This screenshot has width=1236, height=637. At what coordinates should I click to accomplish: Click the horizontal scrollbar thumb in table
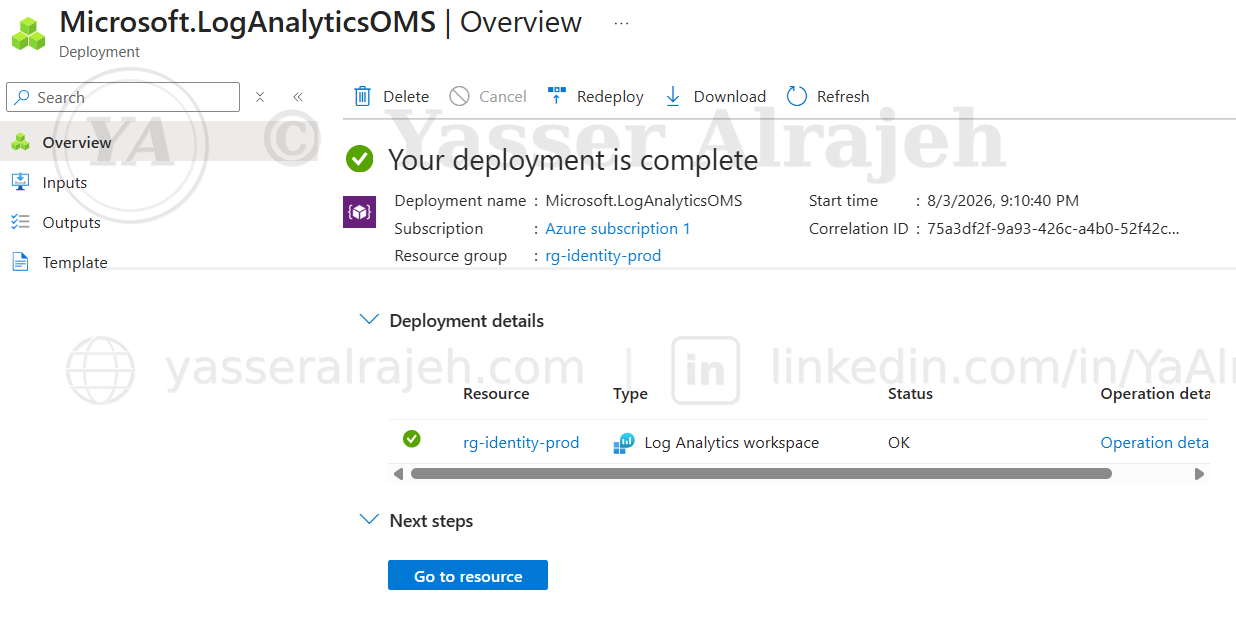(x=761, y=473)
